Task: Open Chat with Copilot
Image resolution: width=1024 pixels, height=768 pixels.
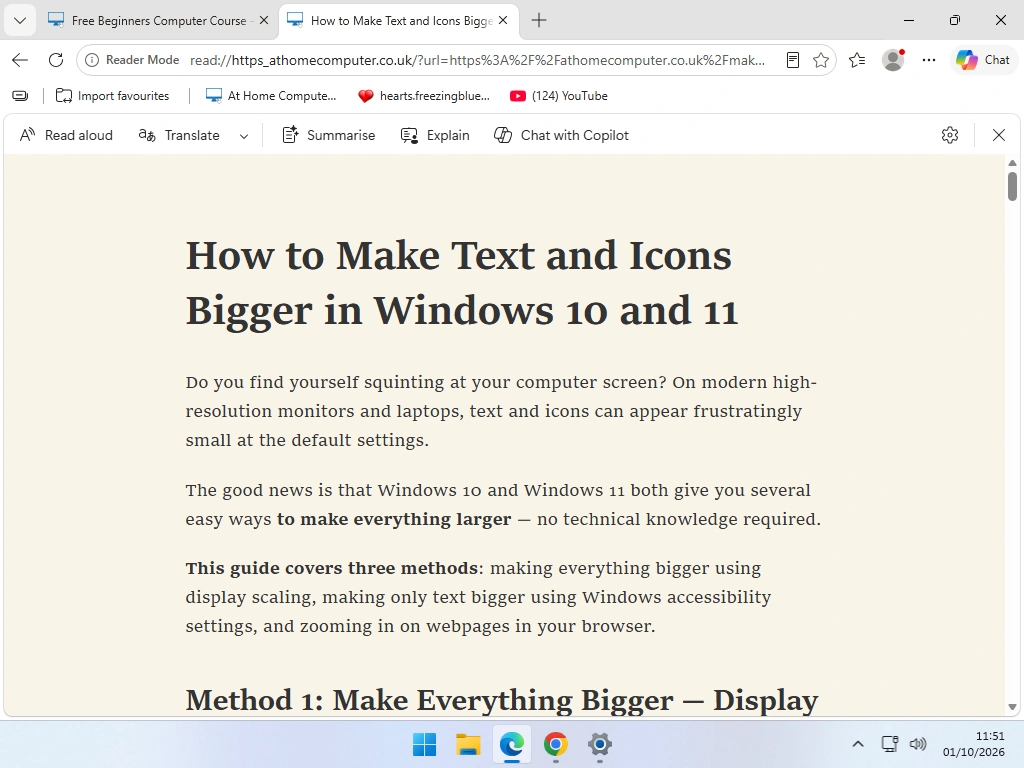Action: [561, 135]
